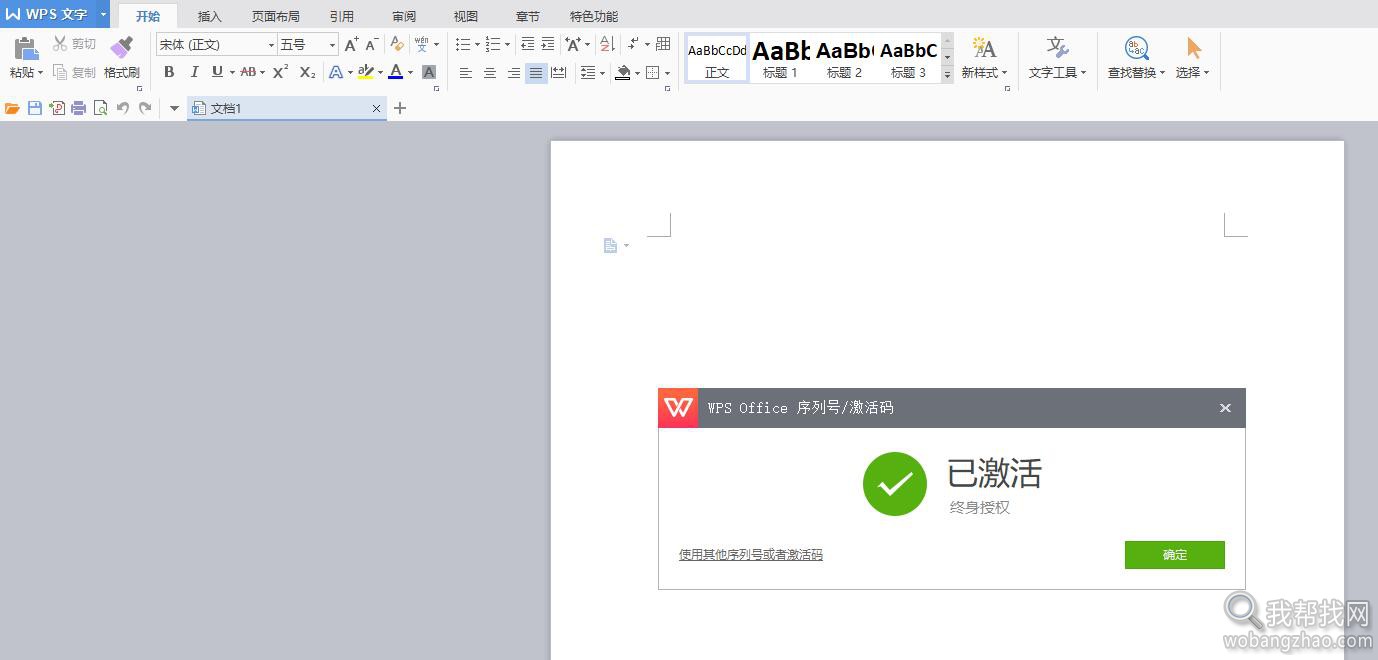
Task: Toggle italic formatting
Action: click(194, 72)
